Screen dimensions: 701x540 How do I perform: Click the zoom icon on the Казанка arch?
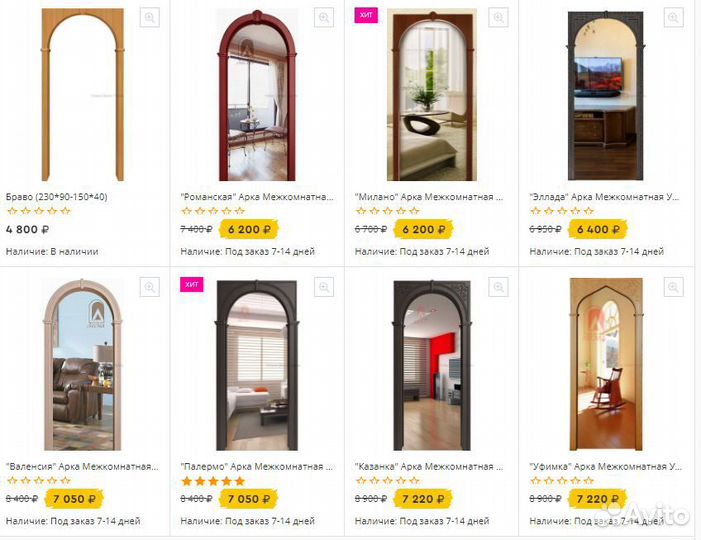click(x=498, y=287)
